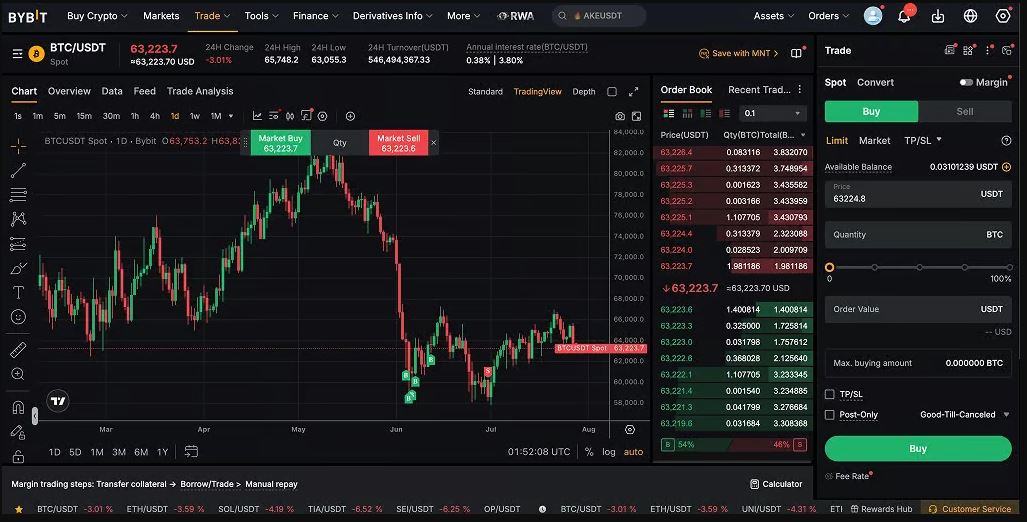Switch to the Overview tab
The width and height of the screenshot is (1027, 522).
69,91
